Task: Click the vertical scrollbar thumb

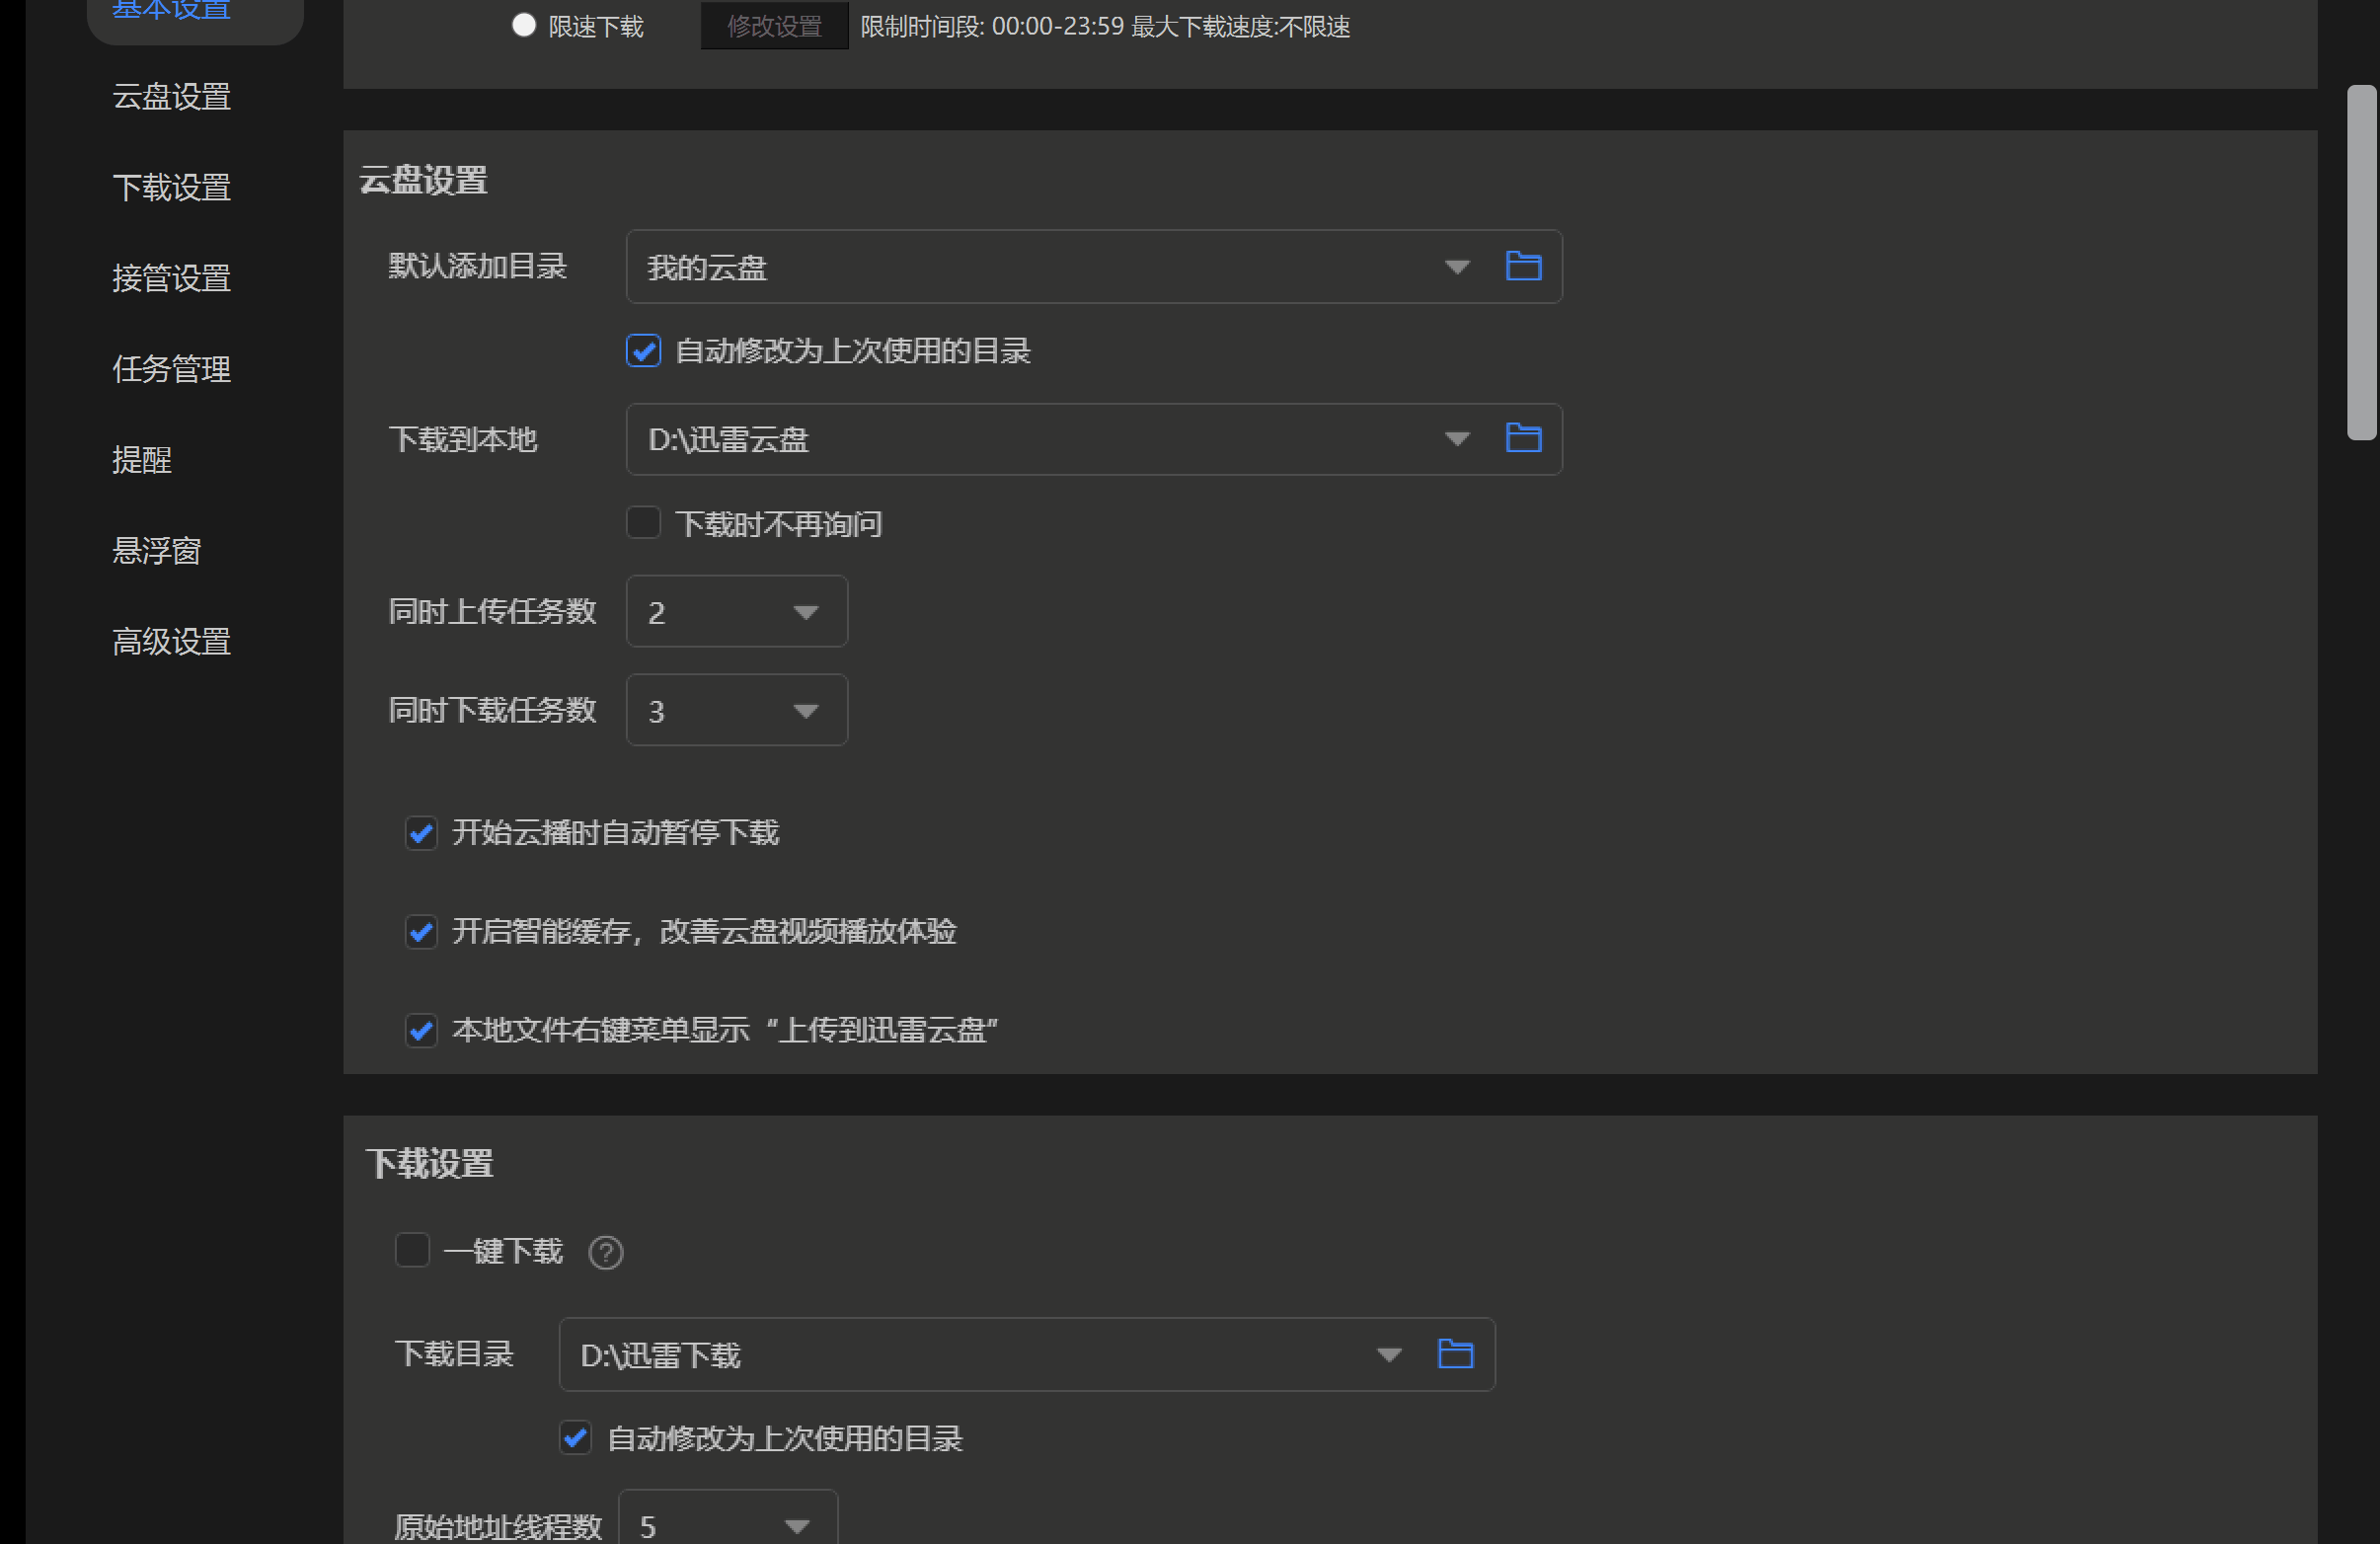Action: [2361, 262]
